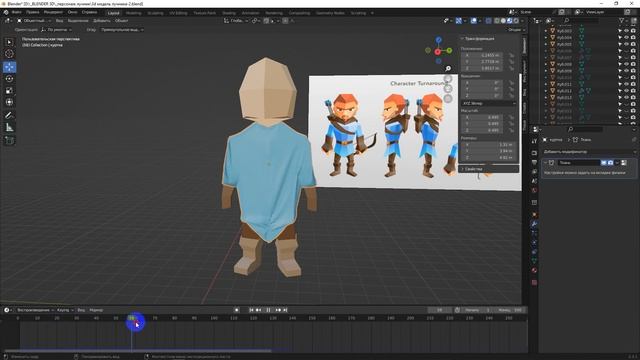Click the Ткань modifier name field
The height and width of the screenshot is (360, 640).
pyautogui.click(x=579, y=162)
